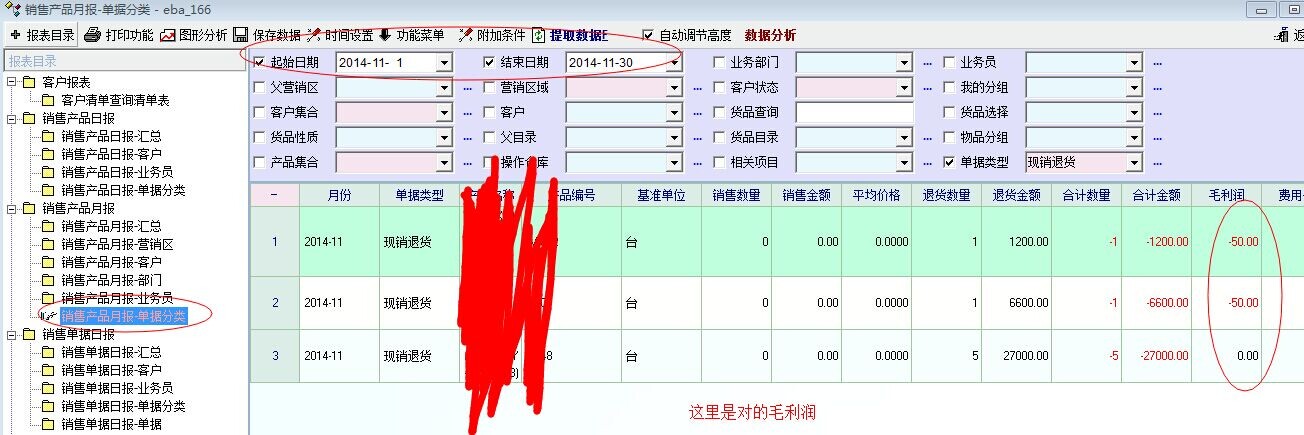Open the 单据类型 dropdown showing 现销退货
This screenshot has height=435, width=1304.
point(1133,162)
